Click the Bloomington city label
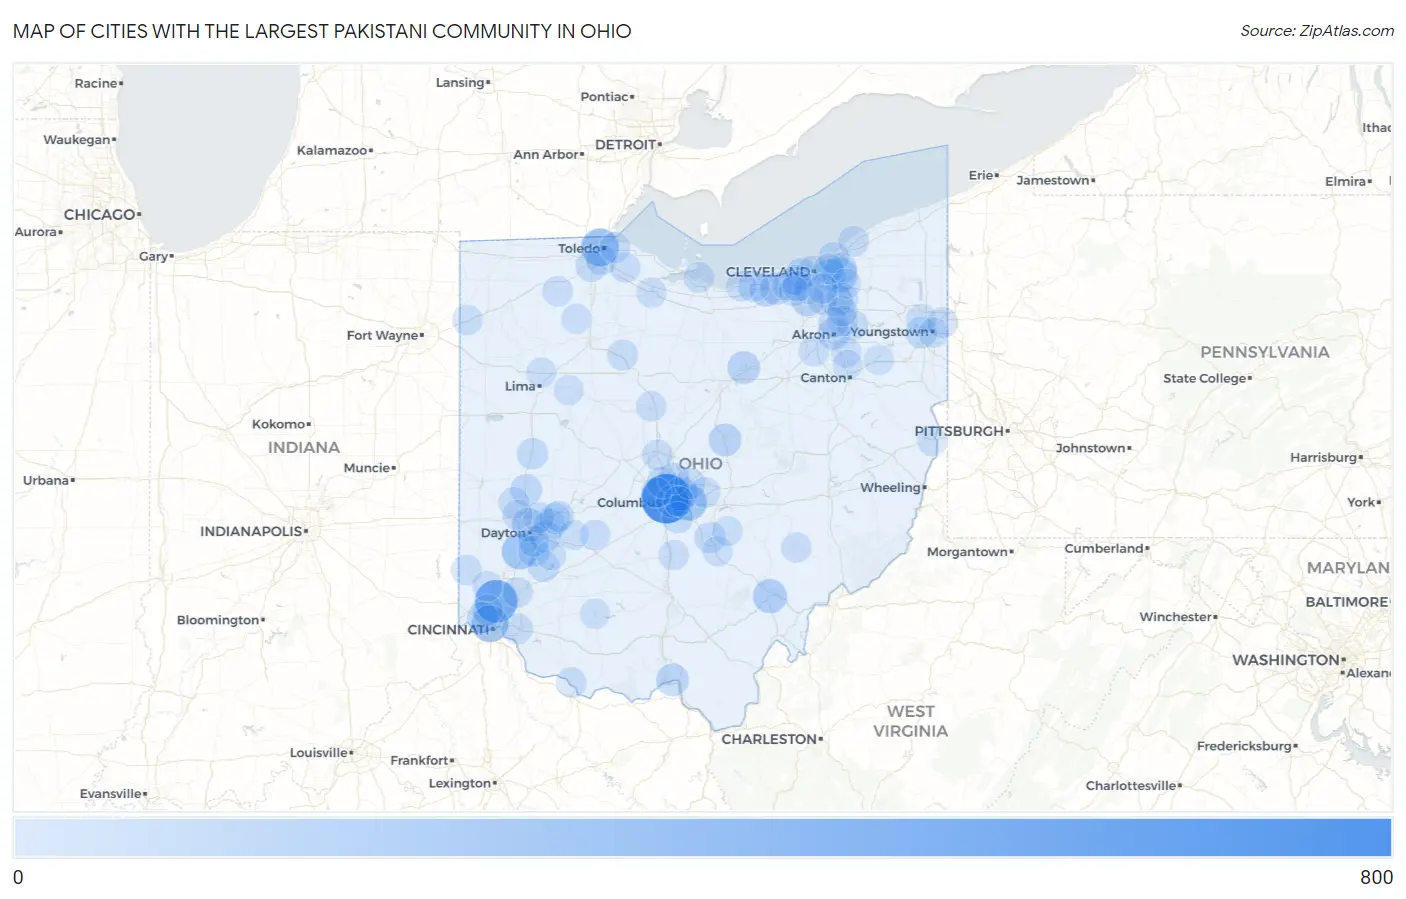 [218, 620]
